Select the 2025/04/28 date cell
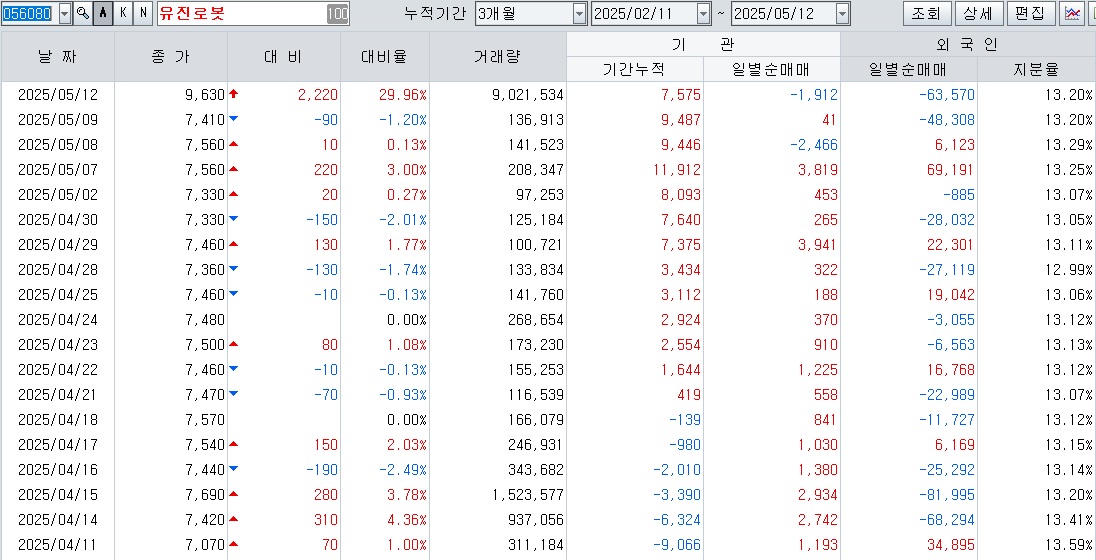This screenshot has height=560, width=1096. tap(58, 270)
